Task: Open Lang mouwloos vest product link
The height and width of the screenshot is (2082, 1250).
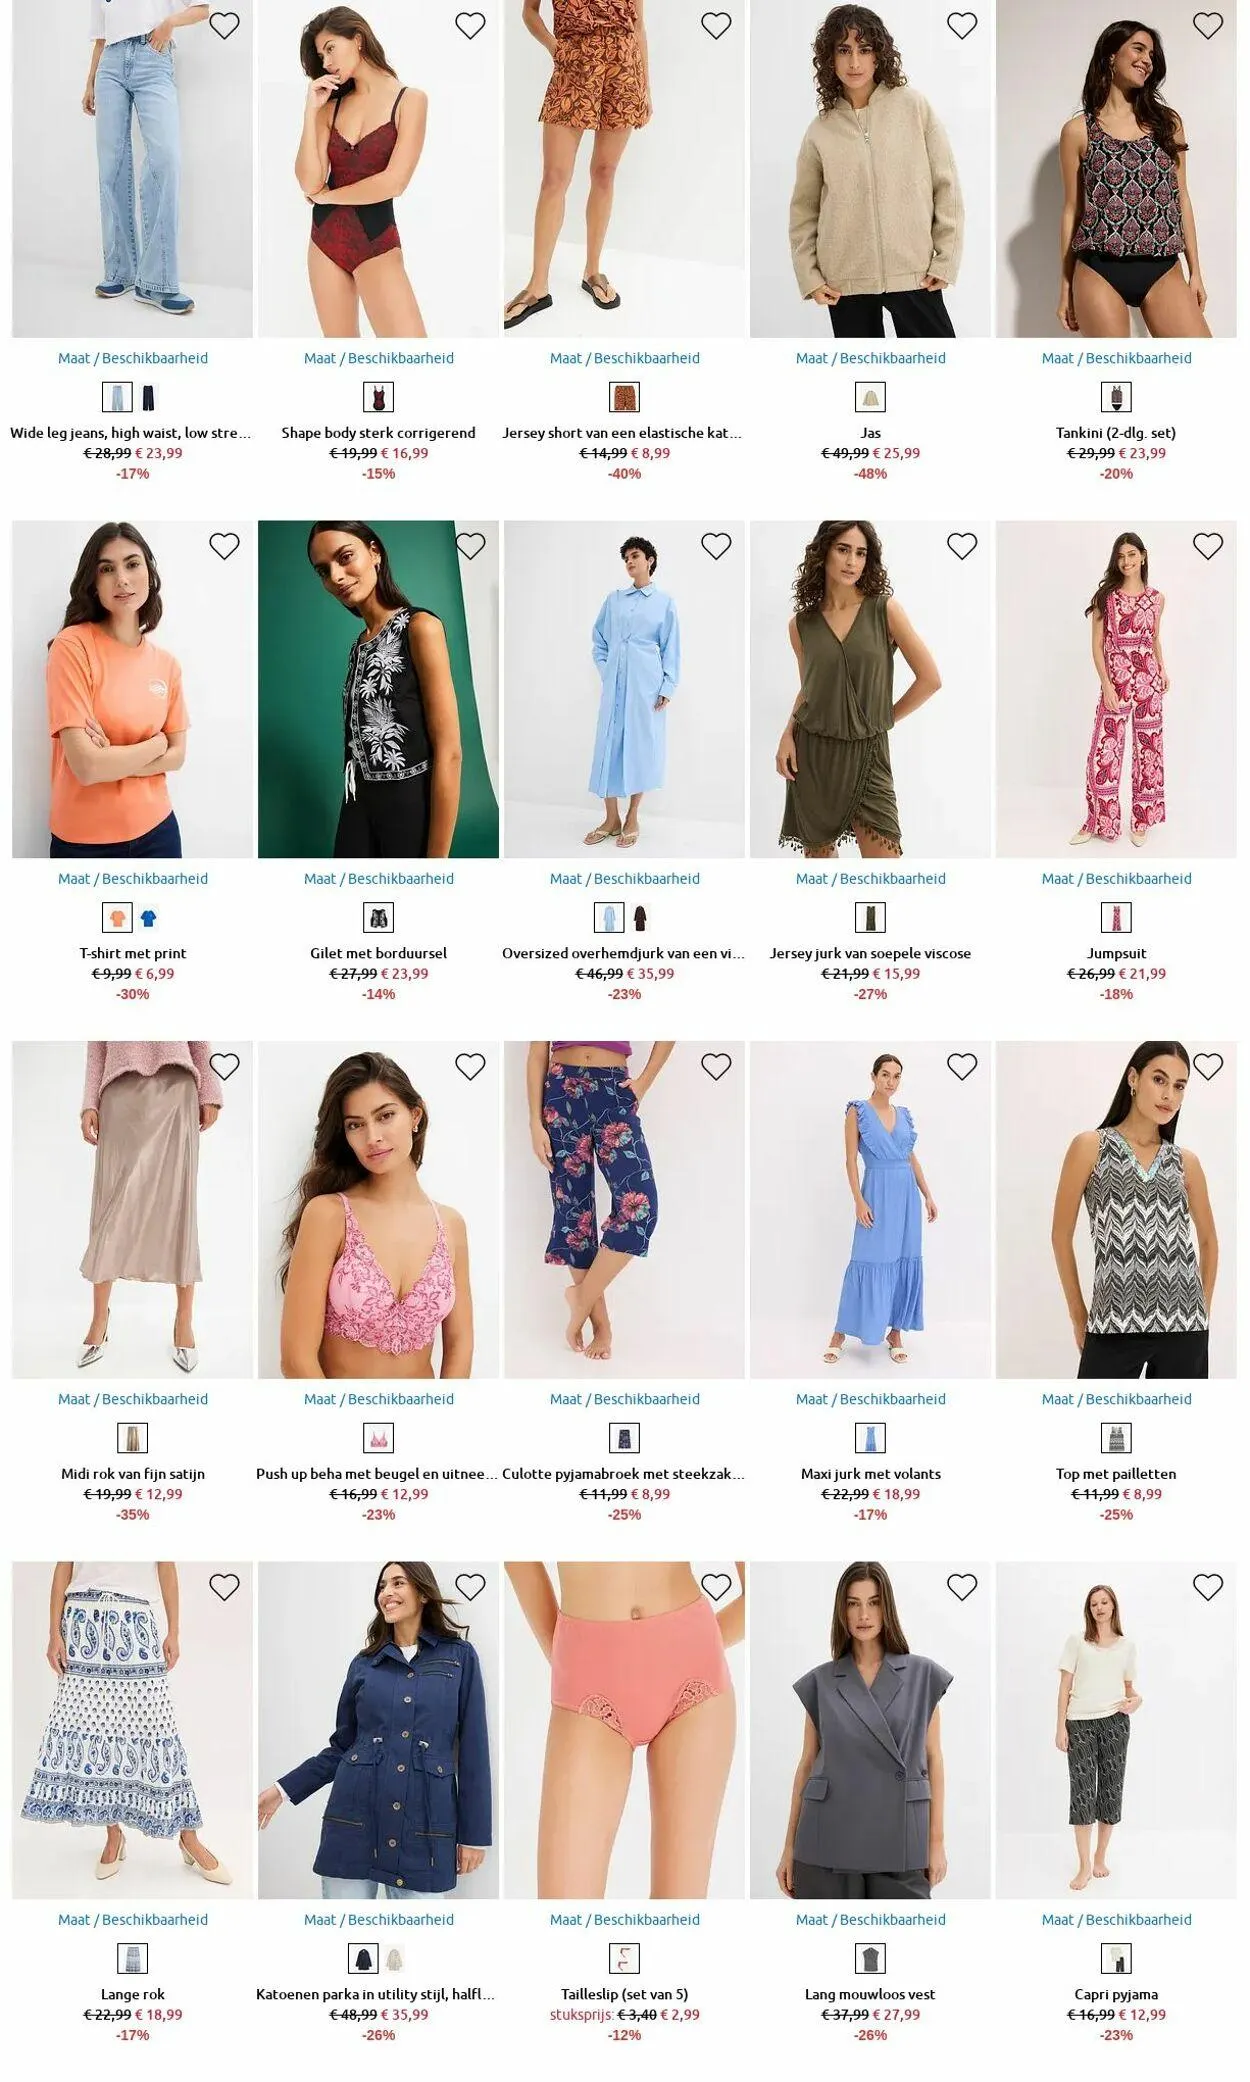Action: (870, 1994)
